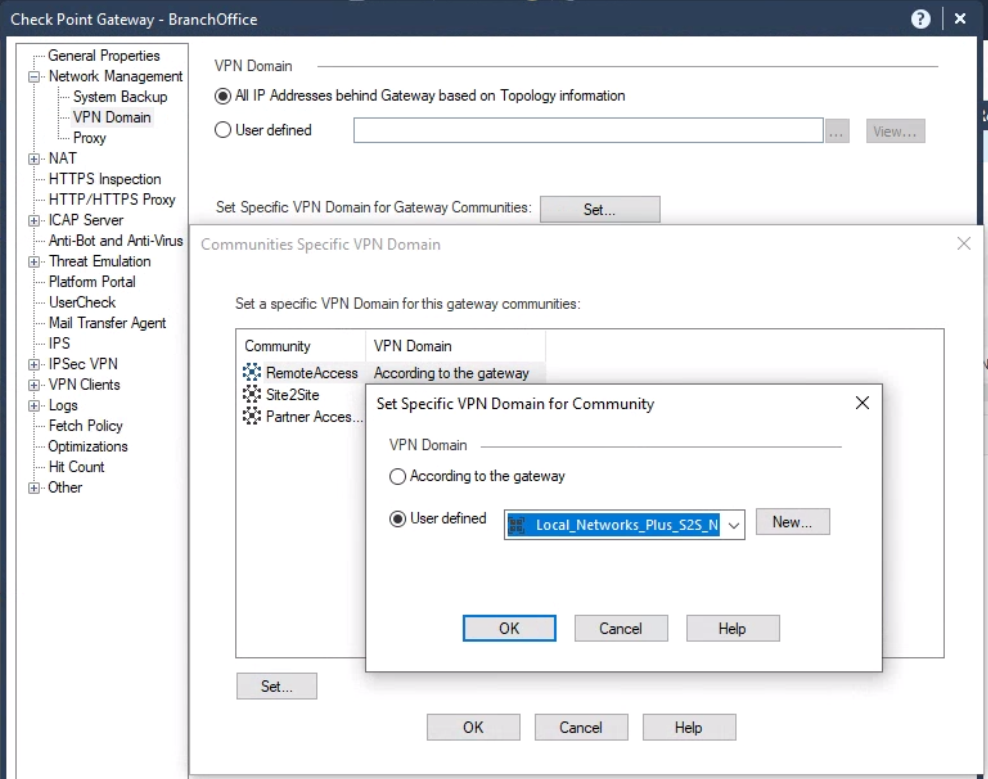The height and width of the screenshot is (779, 988).
Task: Click 'According to the gateway' table cell
Action: pyautogui.click(x=451, y=373)
